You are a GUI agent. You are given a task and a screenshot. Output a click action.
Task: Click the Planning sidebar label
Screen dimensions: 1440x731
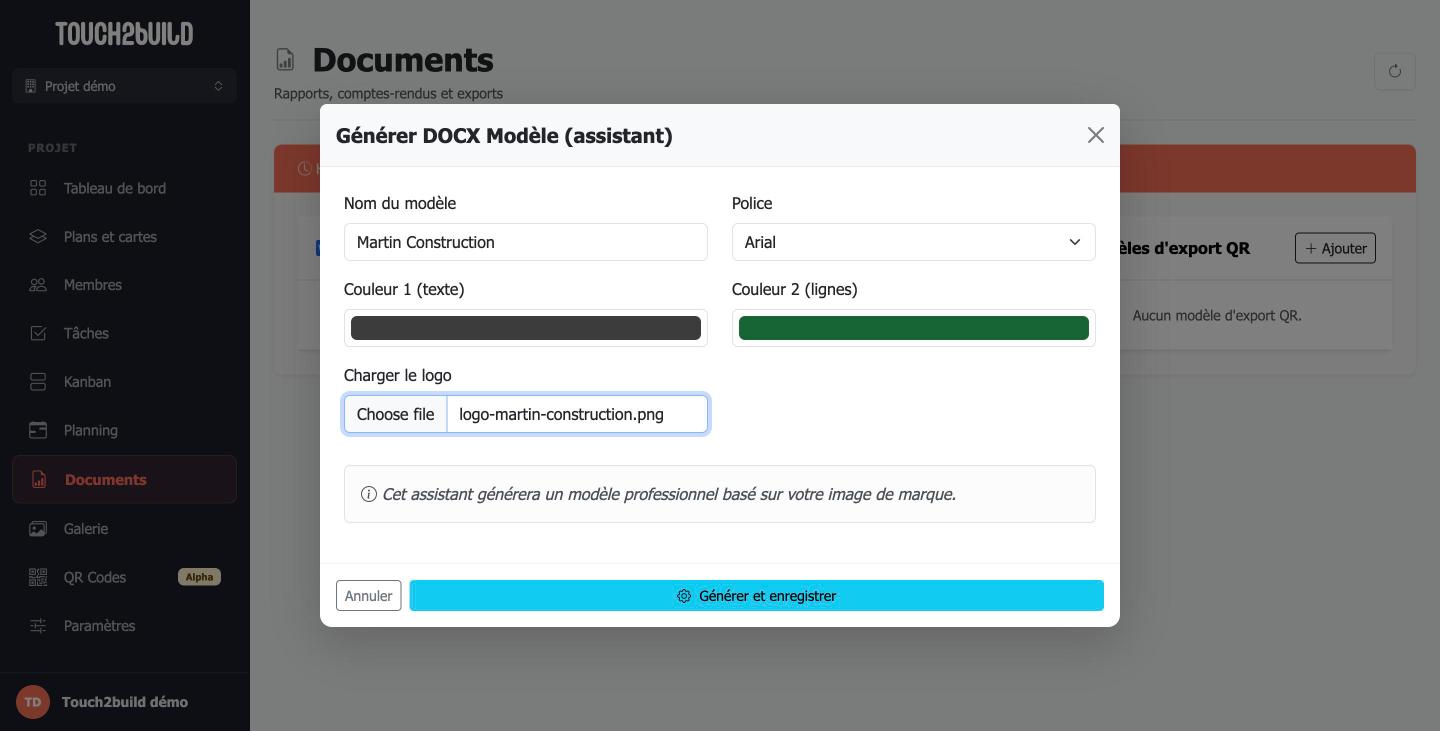click(x=91, y=430)
